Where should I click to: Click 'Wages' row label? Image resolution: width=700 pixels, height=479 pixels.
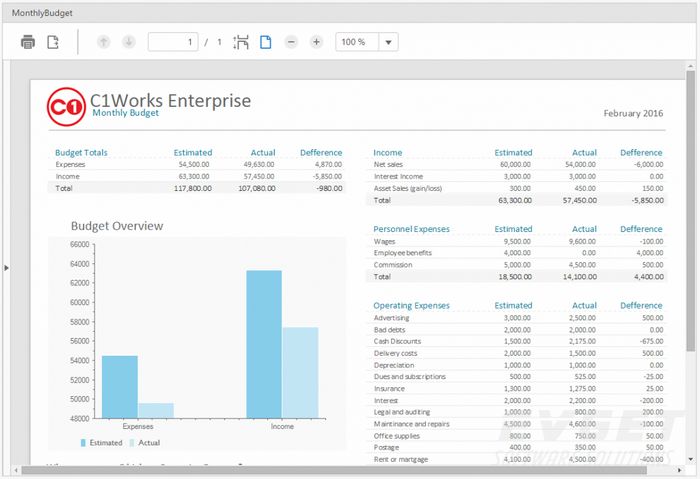pyautogui.click(x=384, y=242)
